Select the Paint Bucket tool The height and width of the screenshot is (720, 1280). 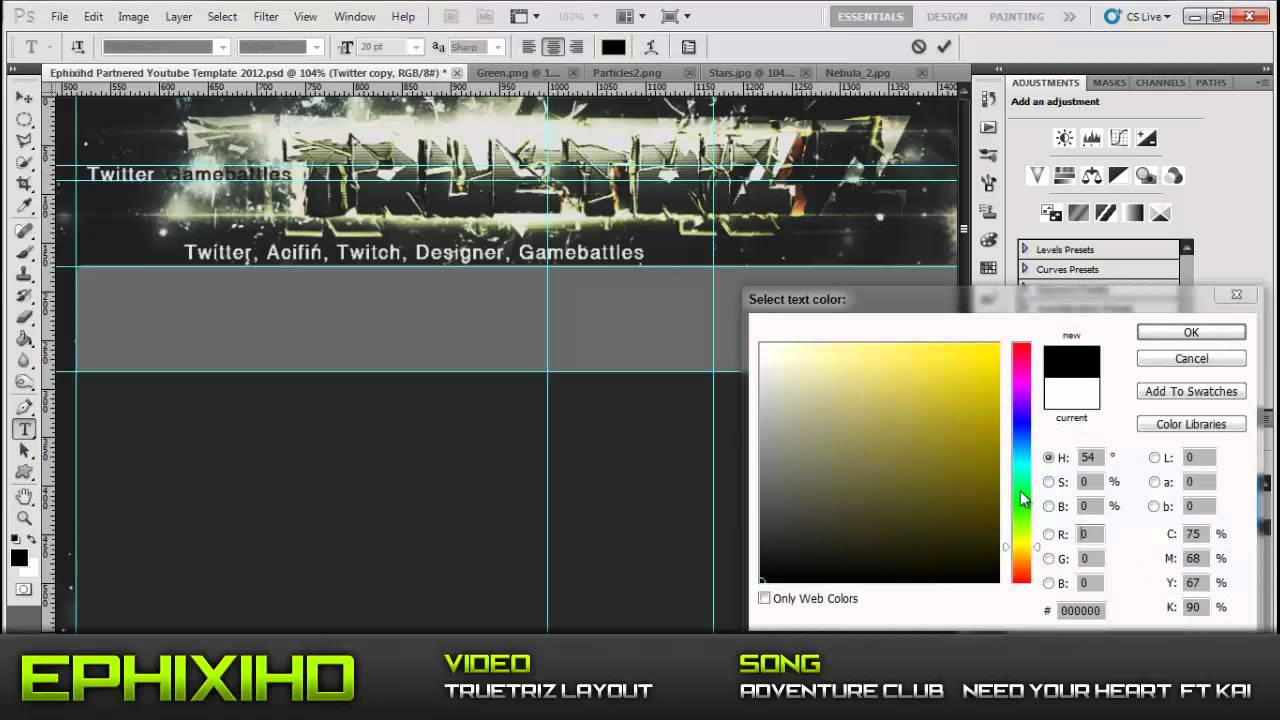point(24,340)
